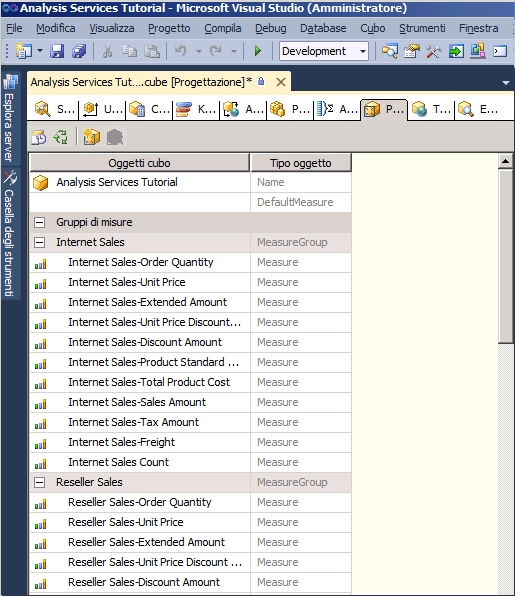The height and width of the screenshot is (596, 515).
Task: Open the Undo history dropdown arrow
Action: (x=199, y=51)
